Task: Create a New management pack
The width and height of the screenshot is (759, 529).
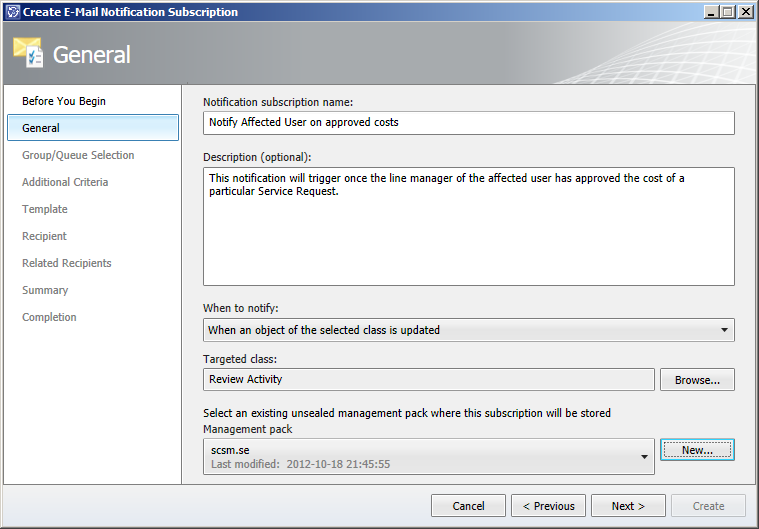Action: [x=698, y=450]
